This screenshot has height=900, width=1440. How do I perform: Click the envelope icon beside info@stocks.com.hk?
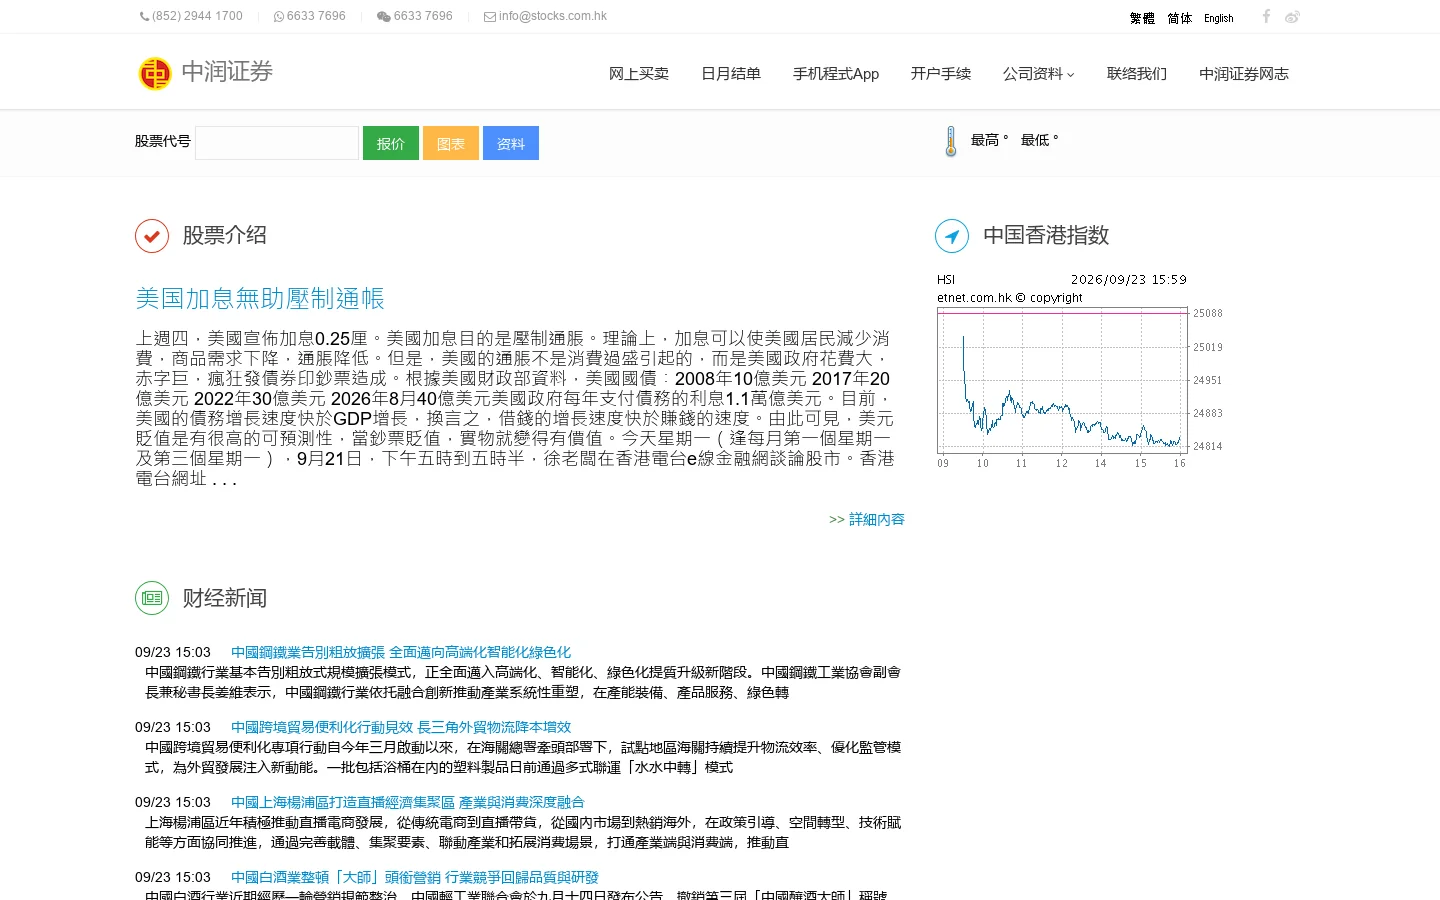(490, 16)
